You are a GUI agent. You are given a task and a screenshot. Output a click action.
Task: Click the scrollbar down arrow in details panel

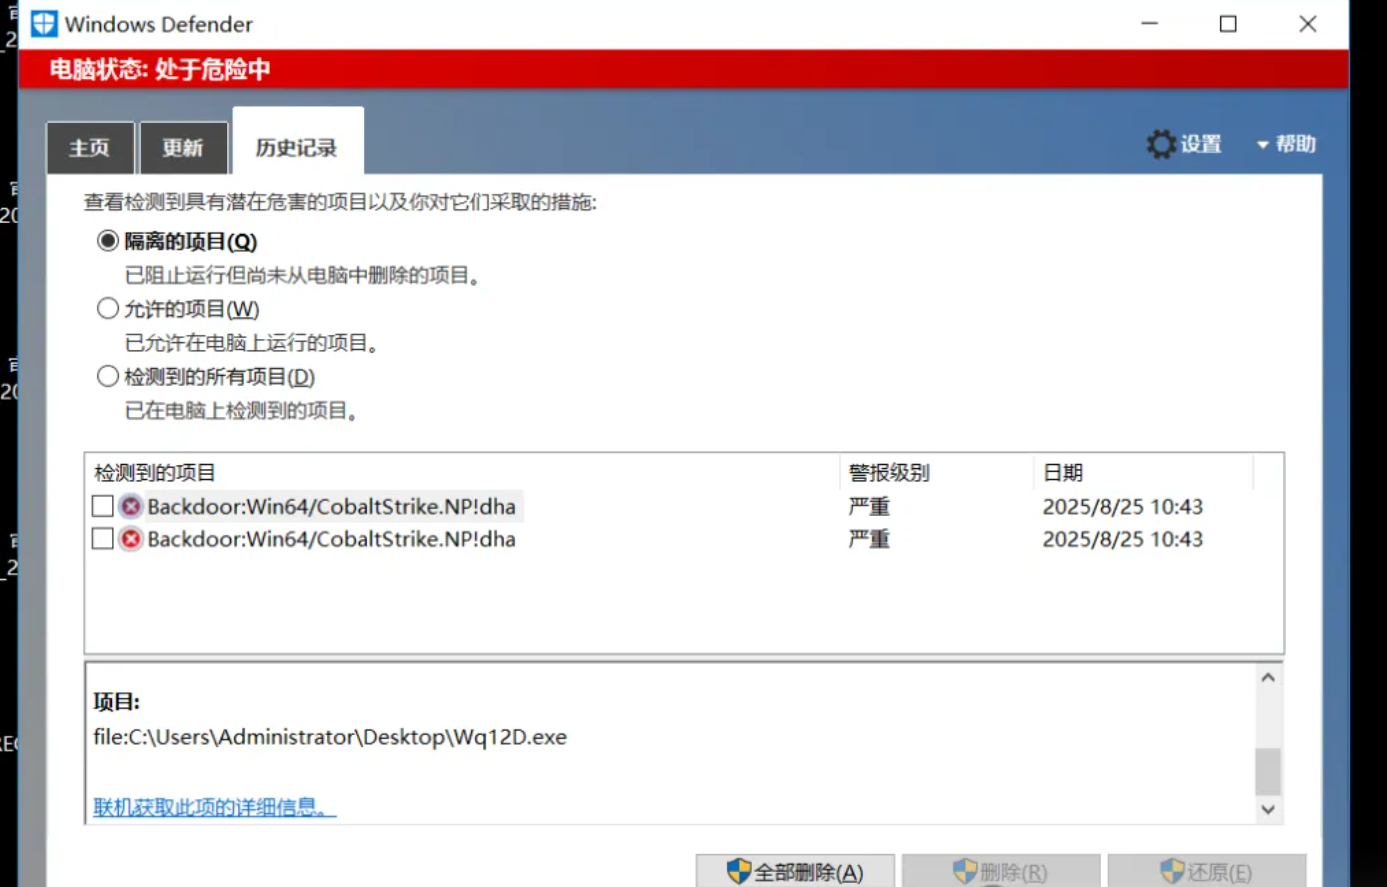1267,810
